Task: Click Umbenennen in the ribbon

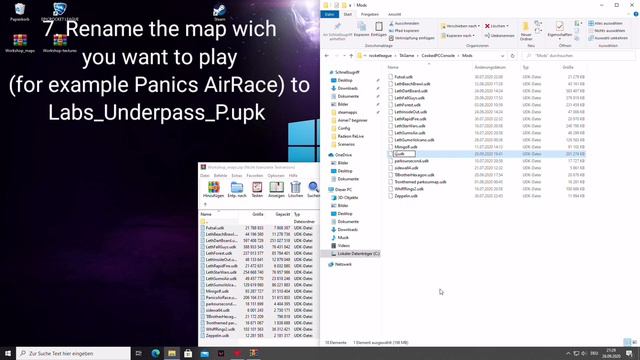Action: point(499,36)
